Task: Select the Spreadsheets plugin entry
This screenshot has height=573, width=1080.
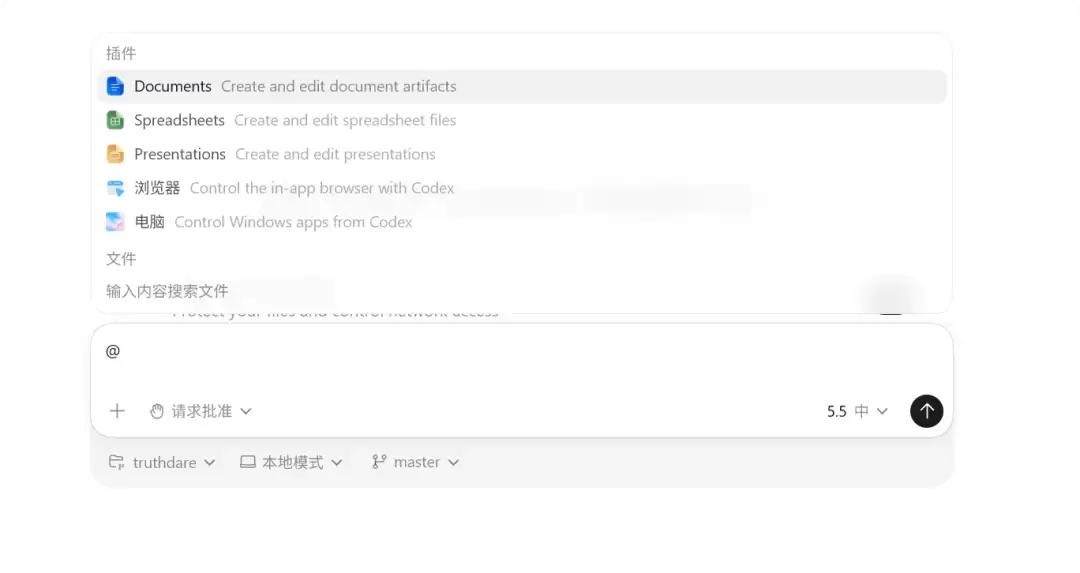Action: coord(522,121)
